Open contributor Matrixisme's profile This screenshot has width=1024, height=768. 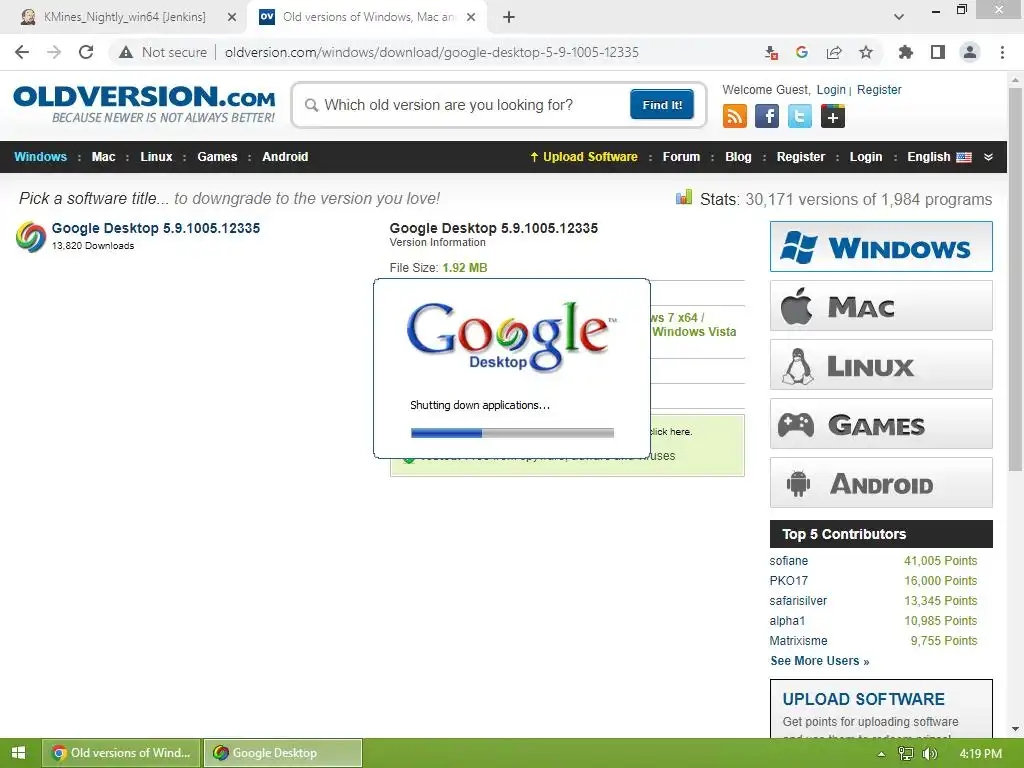[798, 641]
